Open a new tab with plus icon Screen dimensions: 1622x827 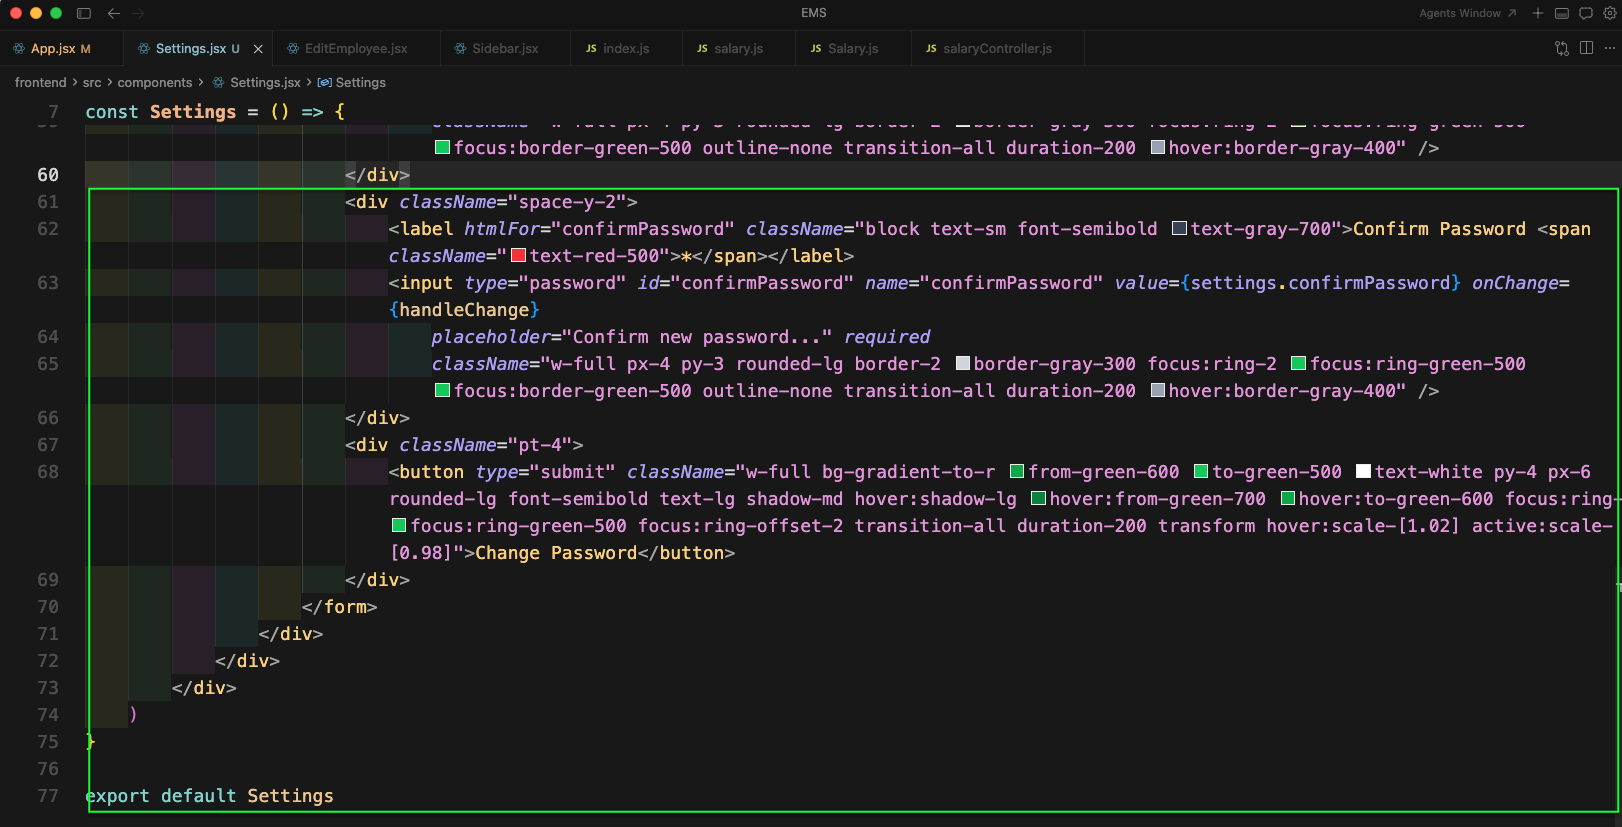point(1538,13)
